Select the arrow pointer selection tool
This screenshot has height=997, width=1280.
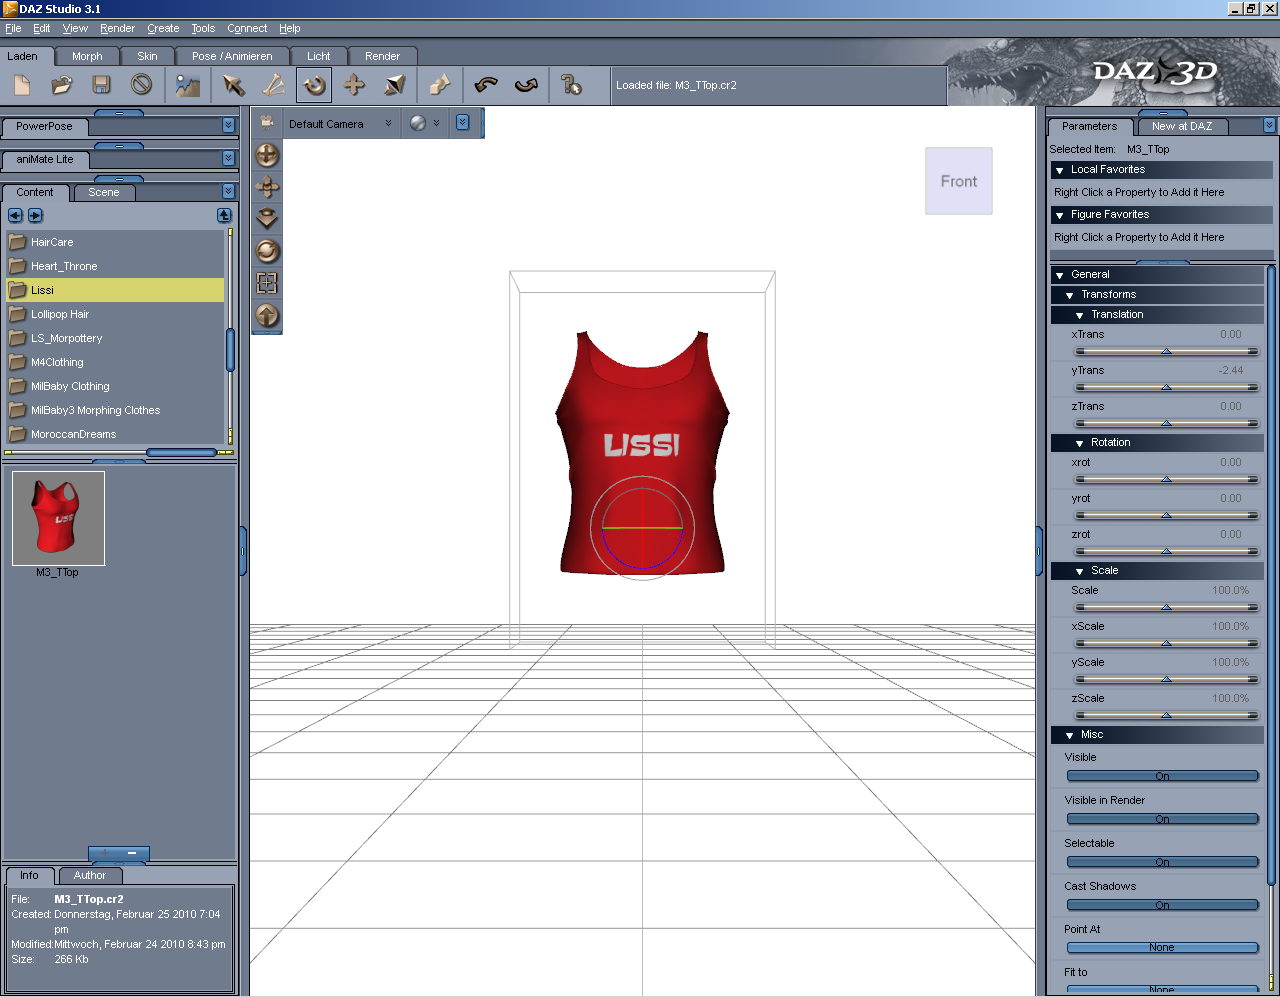[x=234, y=85]
